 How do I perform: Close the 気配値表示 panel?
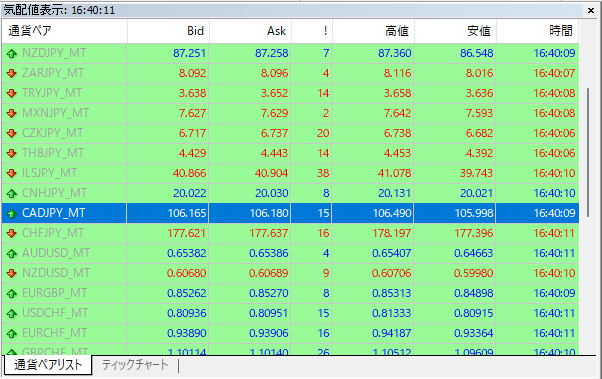click(591, 10)
